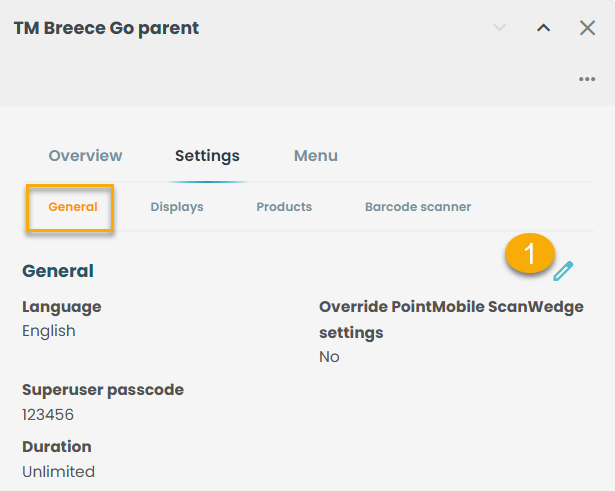The width and height of the screenshot is (615, 491).
Task: Click the superuser passcode value 123456
Action: tap(48, 415)
